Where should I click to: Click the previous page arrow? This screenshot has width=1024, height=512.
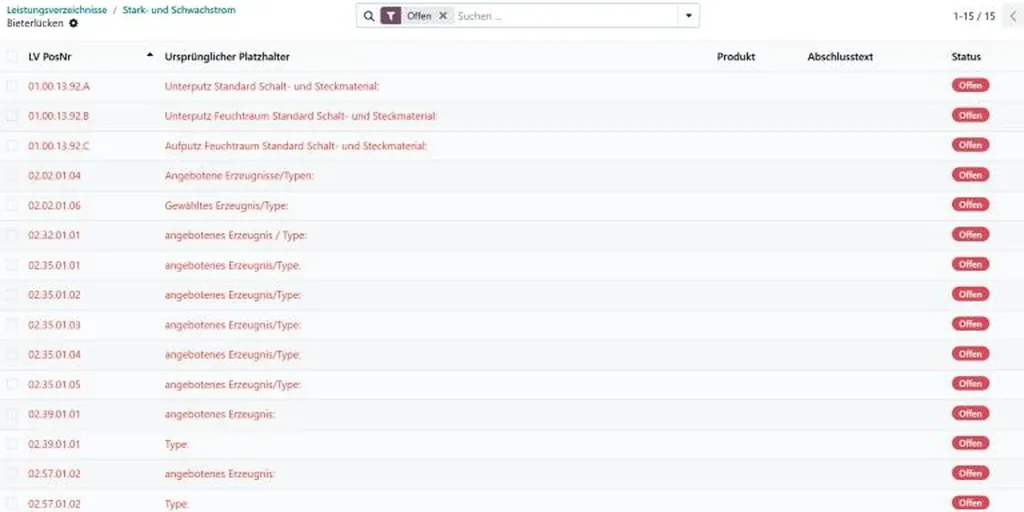pyautogui.click(x=1013, y=16)
